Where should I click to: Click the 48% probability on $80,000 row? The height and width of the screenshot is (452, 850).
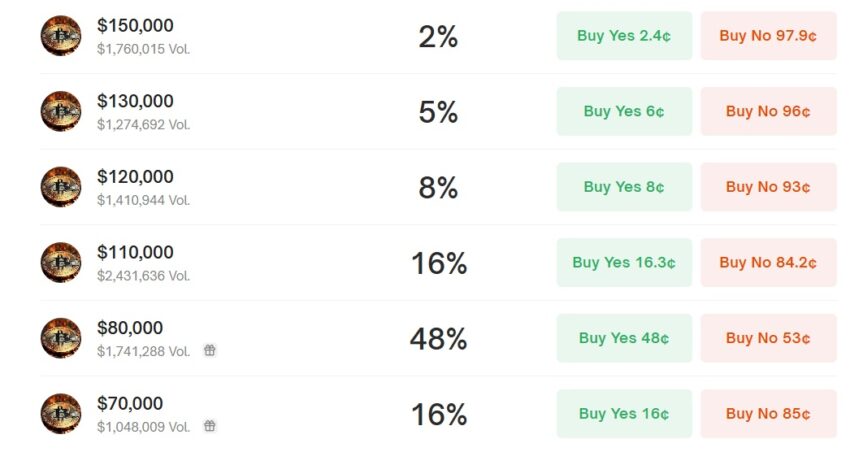tap(438, 339)
